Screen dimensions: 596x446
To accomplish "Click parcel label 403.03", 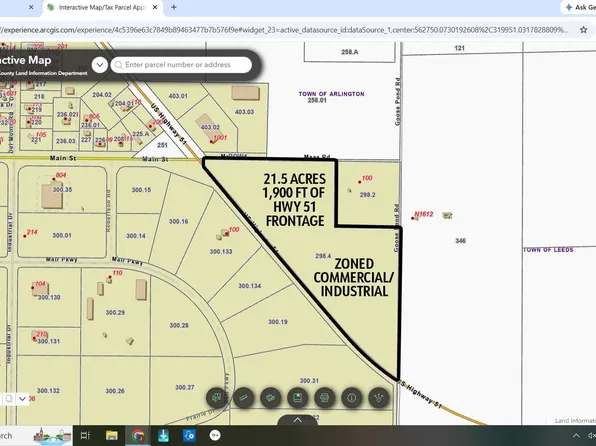I will click(244, 112).
